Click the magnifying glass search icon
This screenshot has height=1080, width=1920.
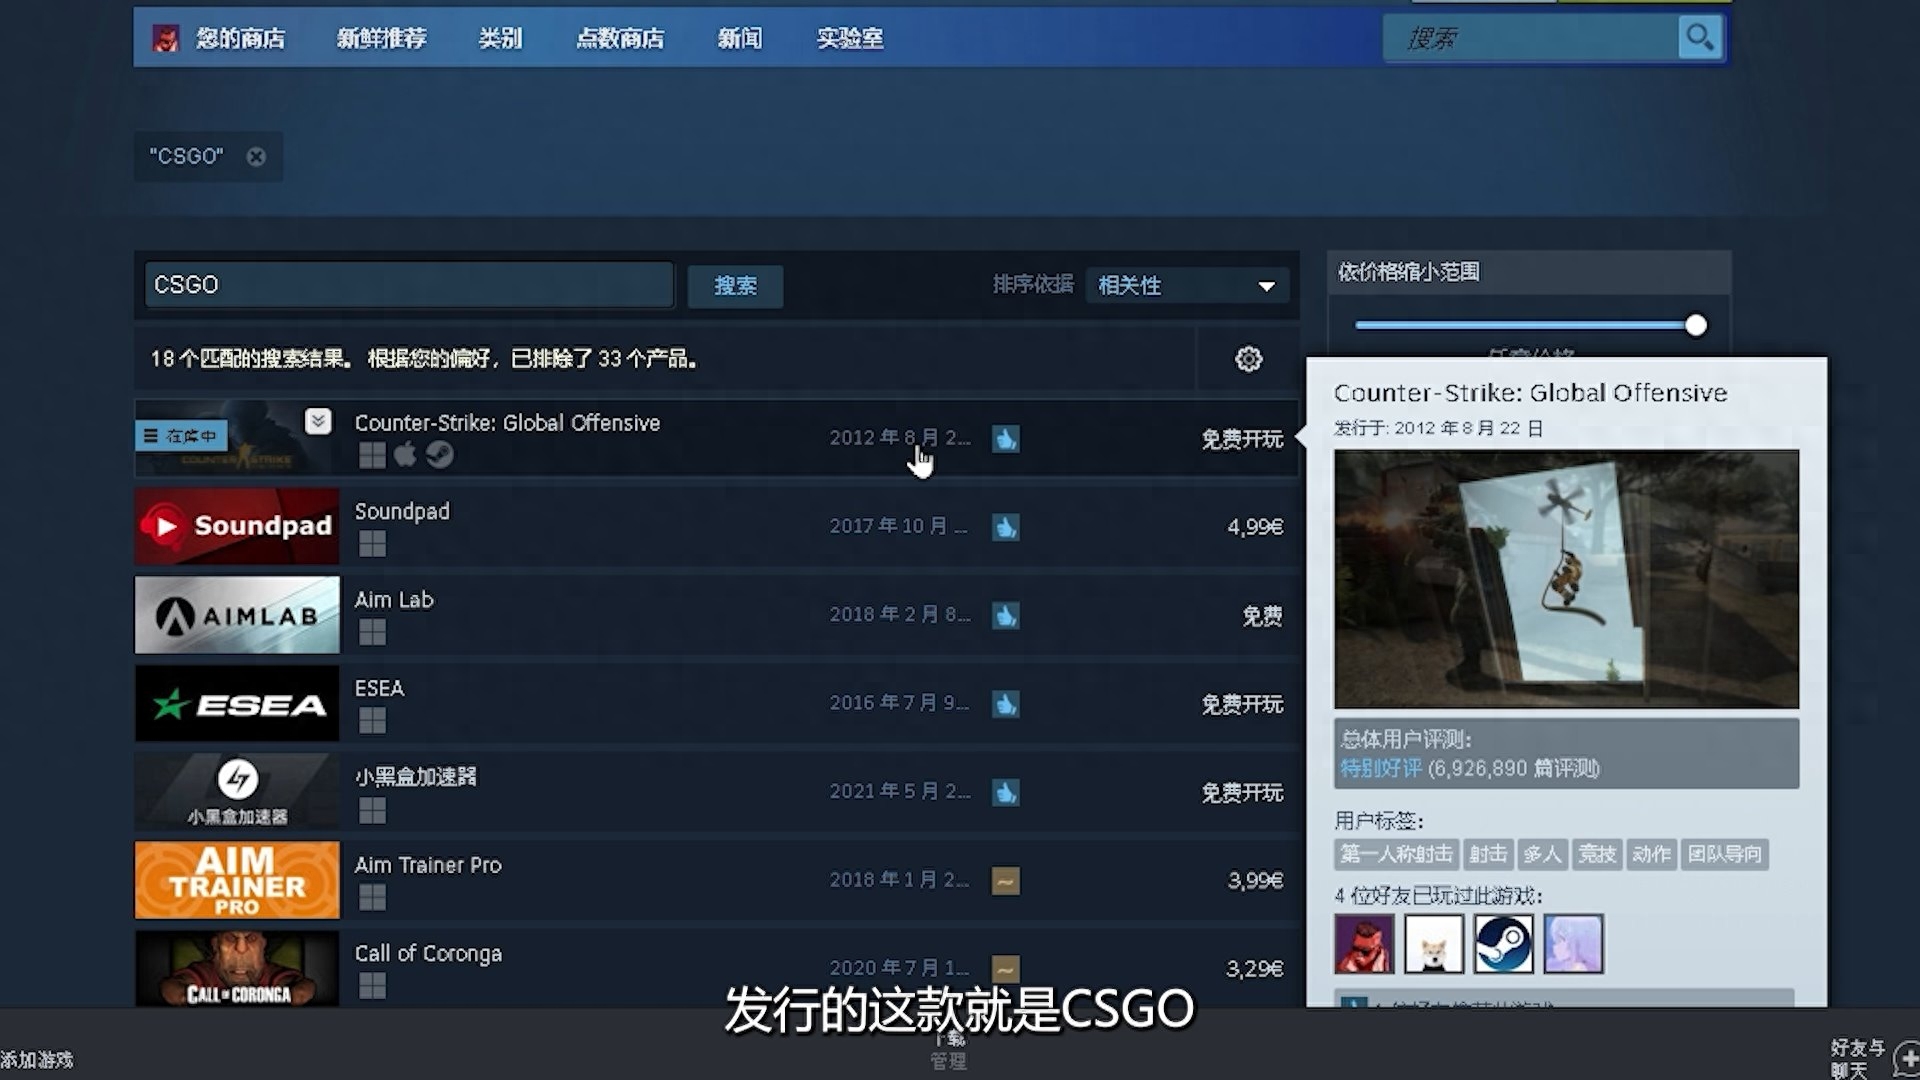(x=1699, y=37)
